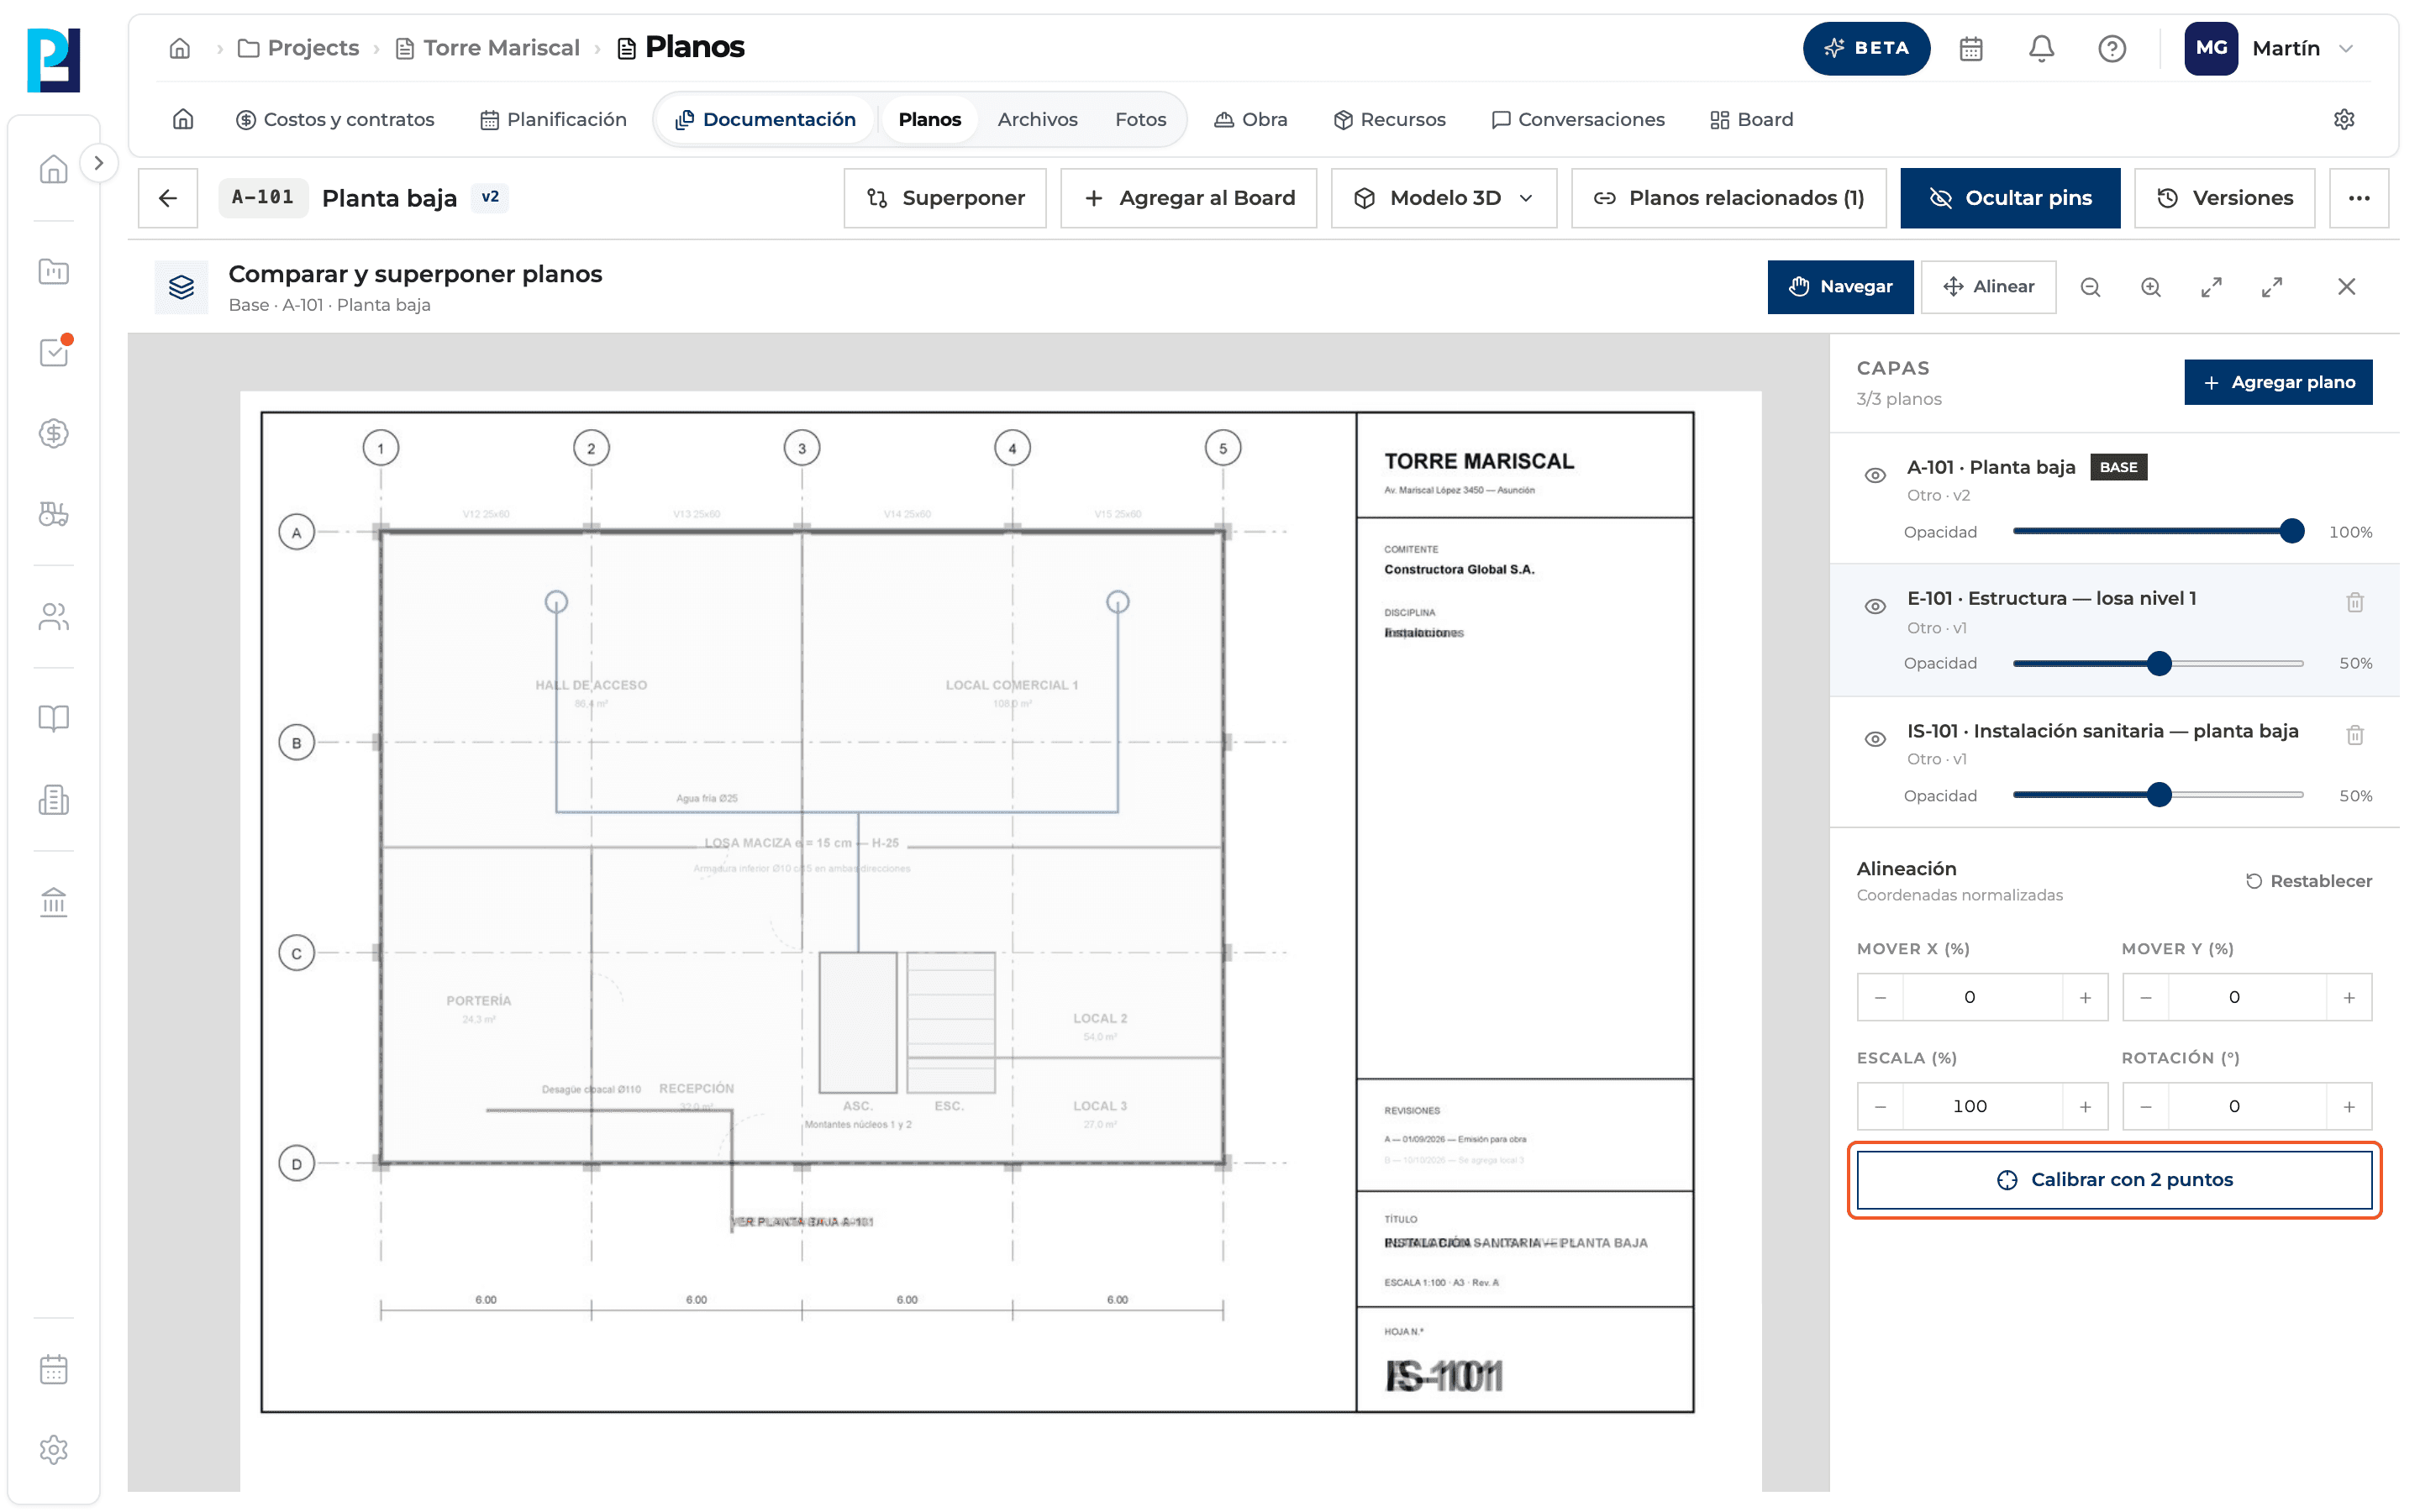
Task: Click Ocultar pins toggle button
Action: point(2009,198)
